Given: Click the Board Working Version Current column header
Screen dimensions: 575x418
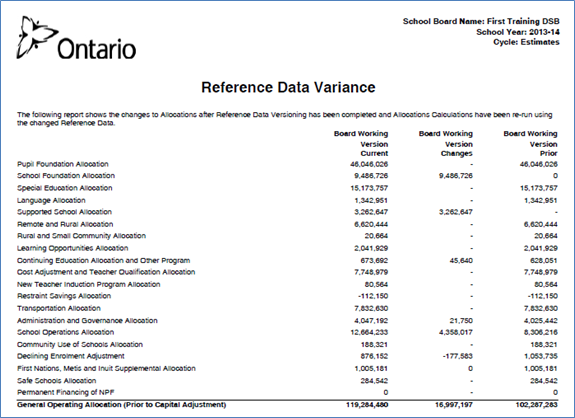Looking at the screenshot, I should [361, 143].
